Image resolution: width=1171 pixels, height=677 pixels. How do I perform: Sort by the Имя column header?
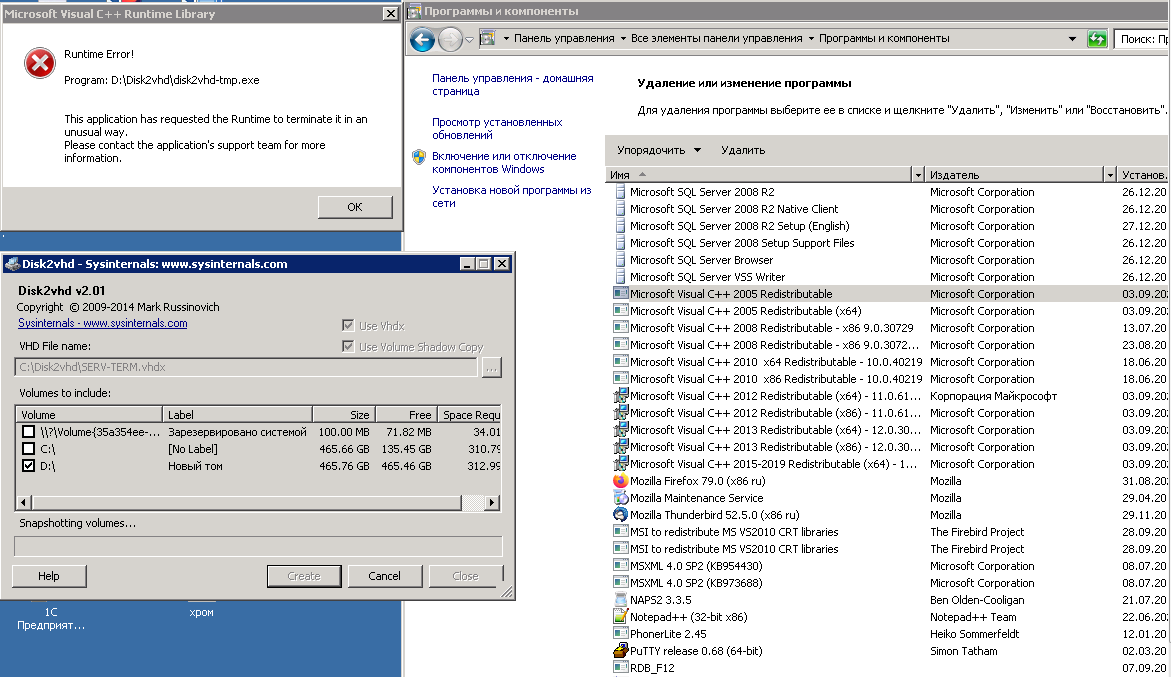(759, 175)
